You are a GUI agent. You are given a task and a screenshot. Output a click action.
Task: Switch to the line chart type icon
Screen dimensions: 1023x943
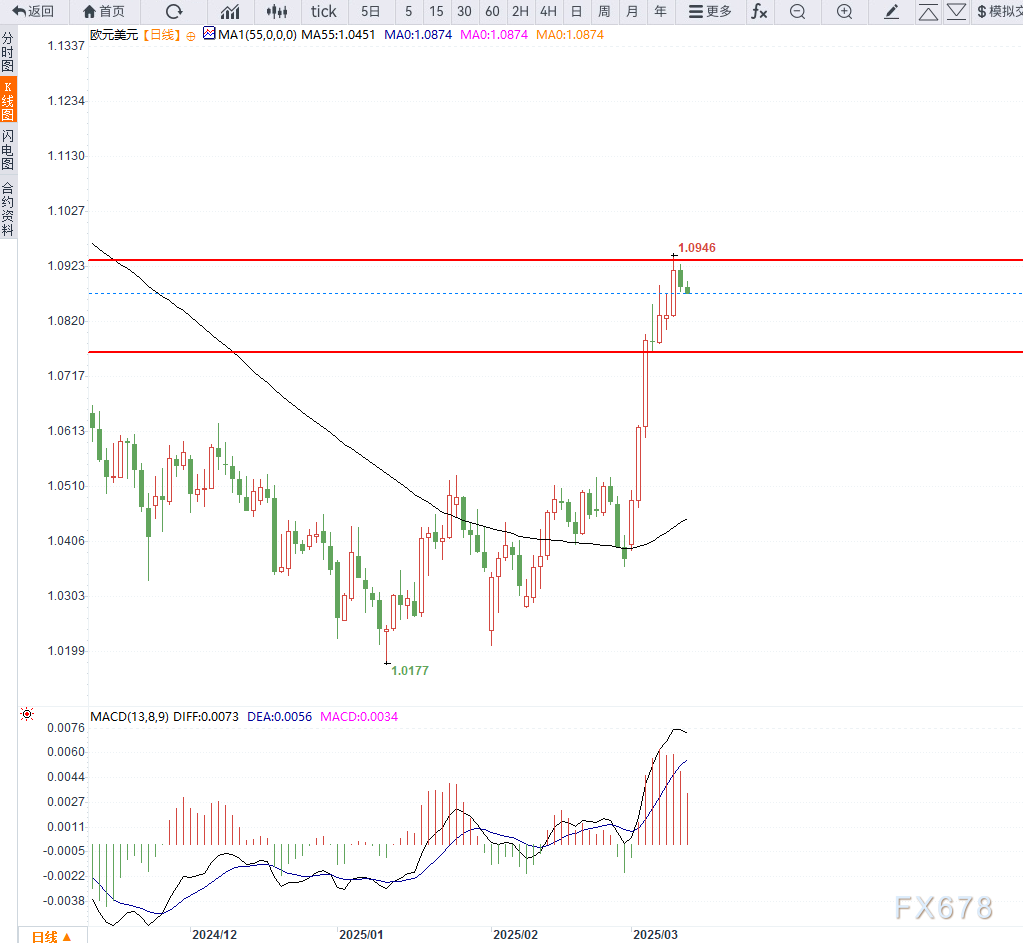tap(230, 11)
